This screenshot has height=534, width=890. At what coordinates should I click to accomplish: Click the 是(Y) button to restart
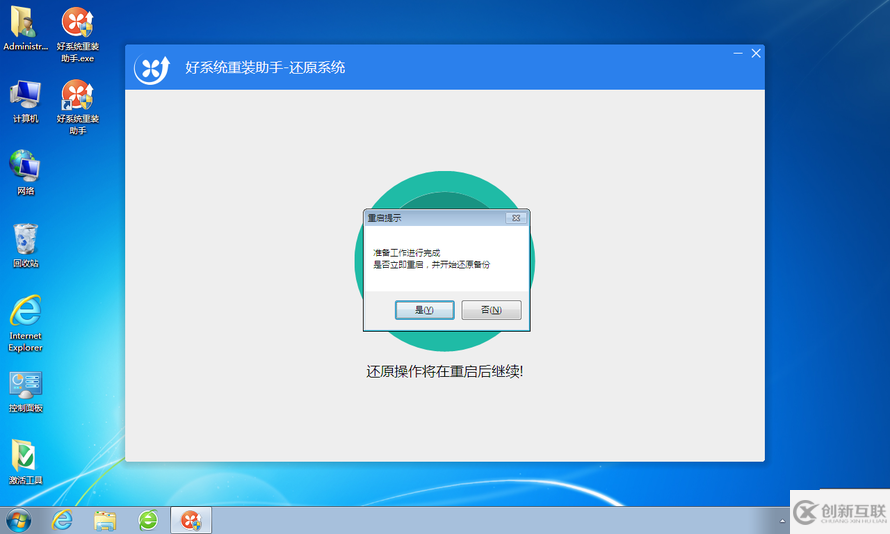pyautogui.click(x=425, y=310)
